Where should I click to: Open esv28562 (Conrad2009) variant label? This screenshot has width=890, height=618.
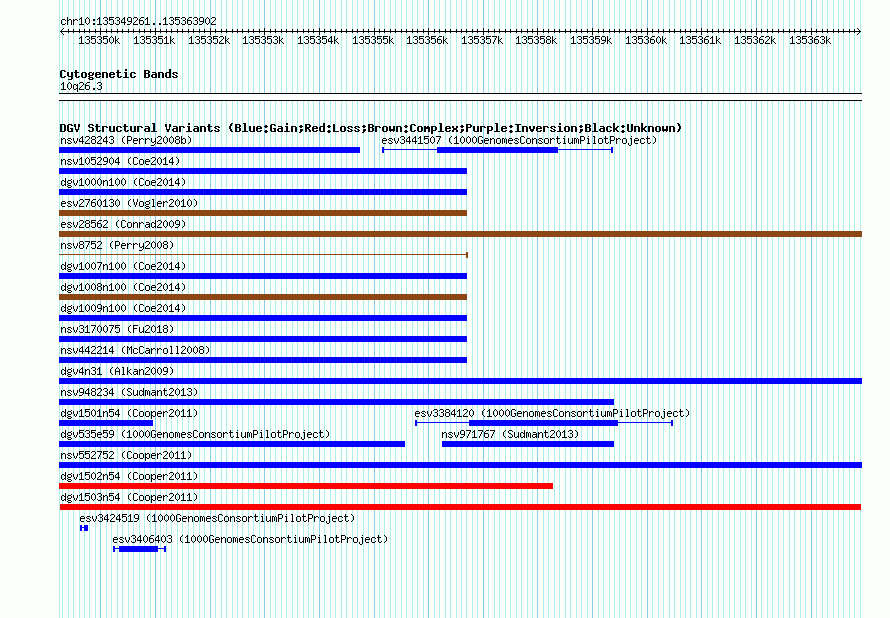coord(123,224)
